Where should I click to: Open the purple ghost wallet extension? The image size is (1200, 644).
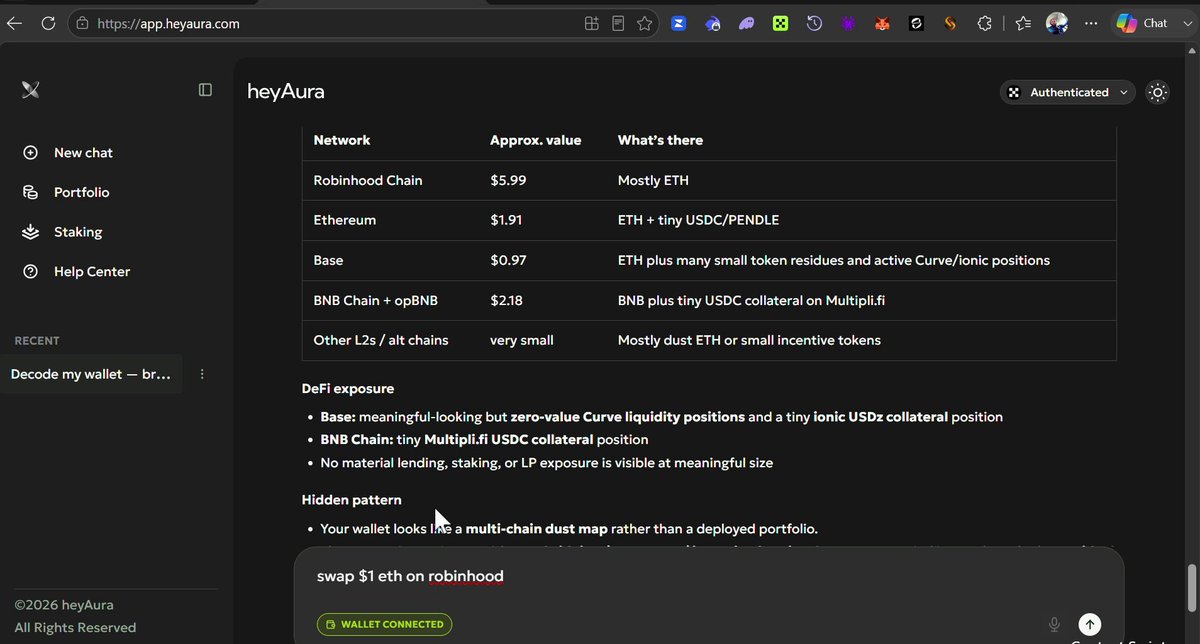[x=746, y=23]
